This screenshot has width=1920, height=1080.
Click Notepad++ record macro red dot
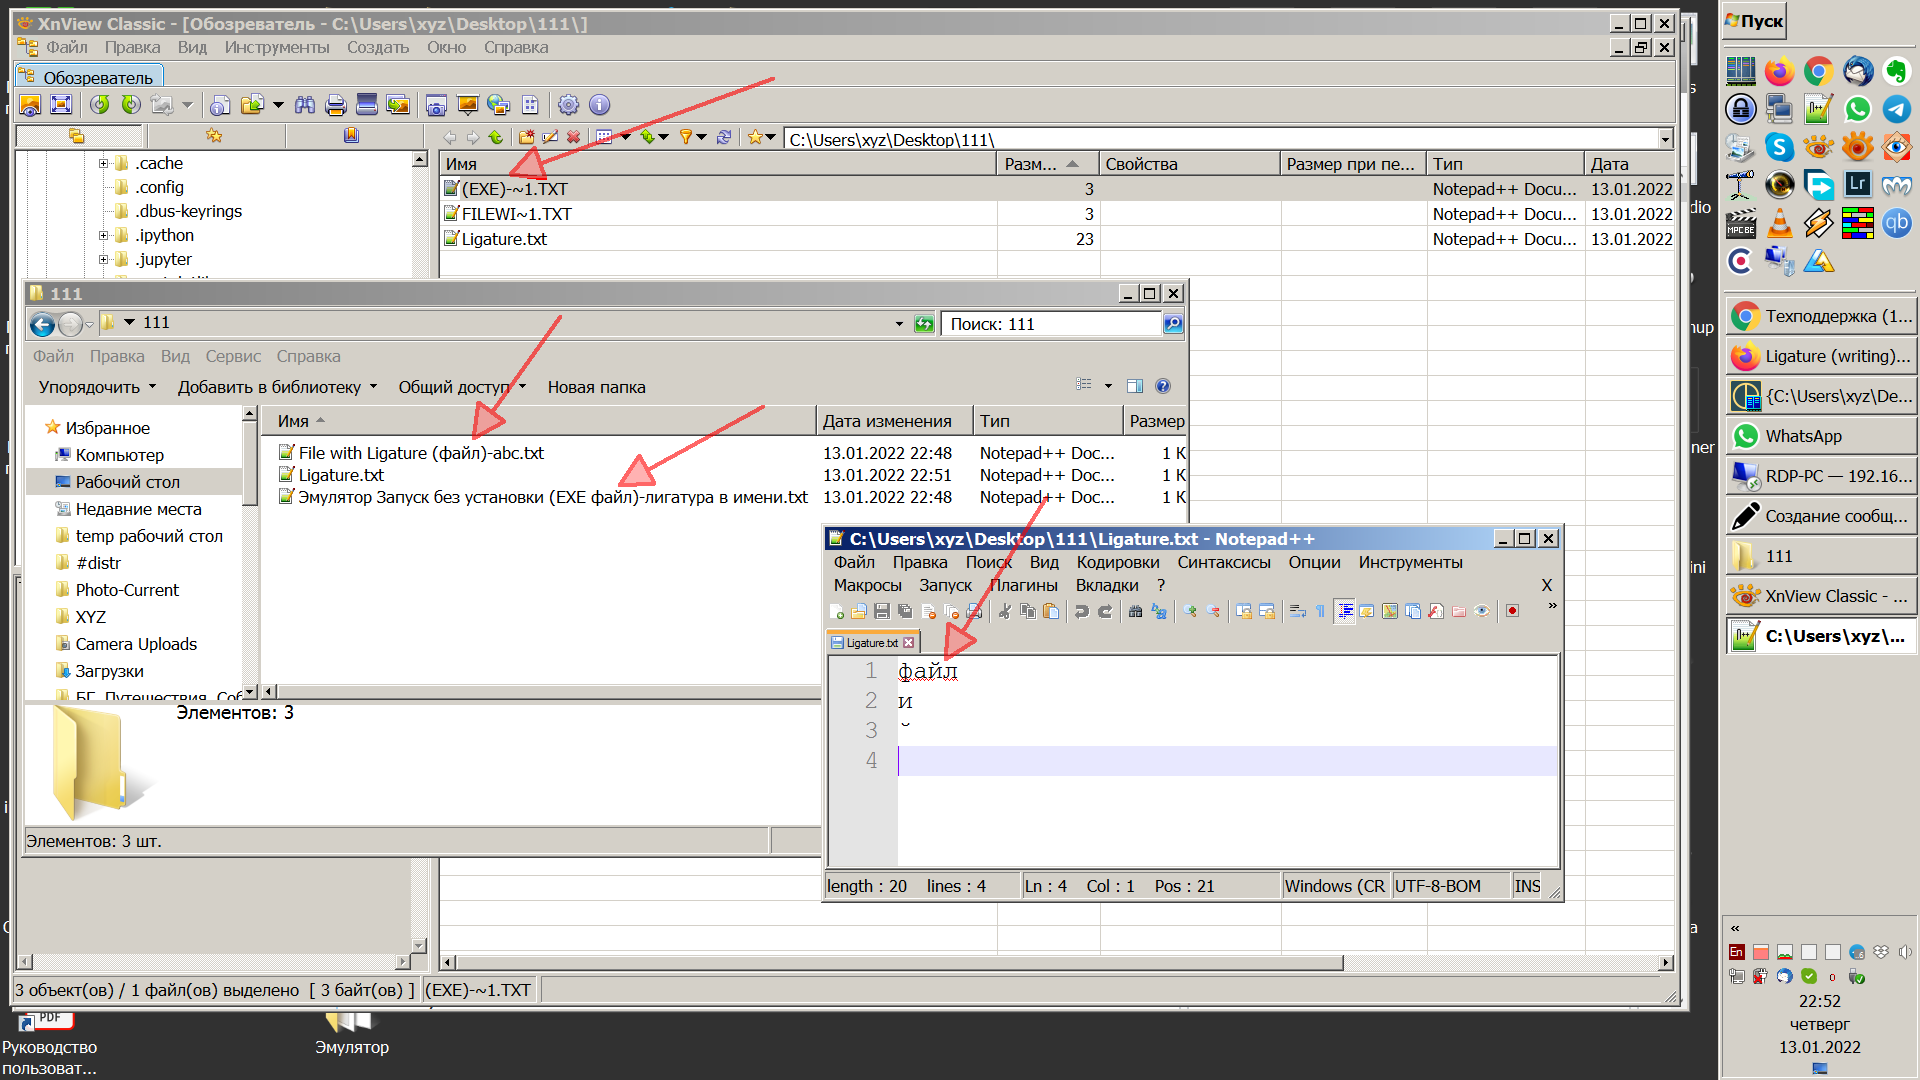click(x=1512, y=611)
